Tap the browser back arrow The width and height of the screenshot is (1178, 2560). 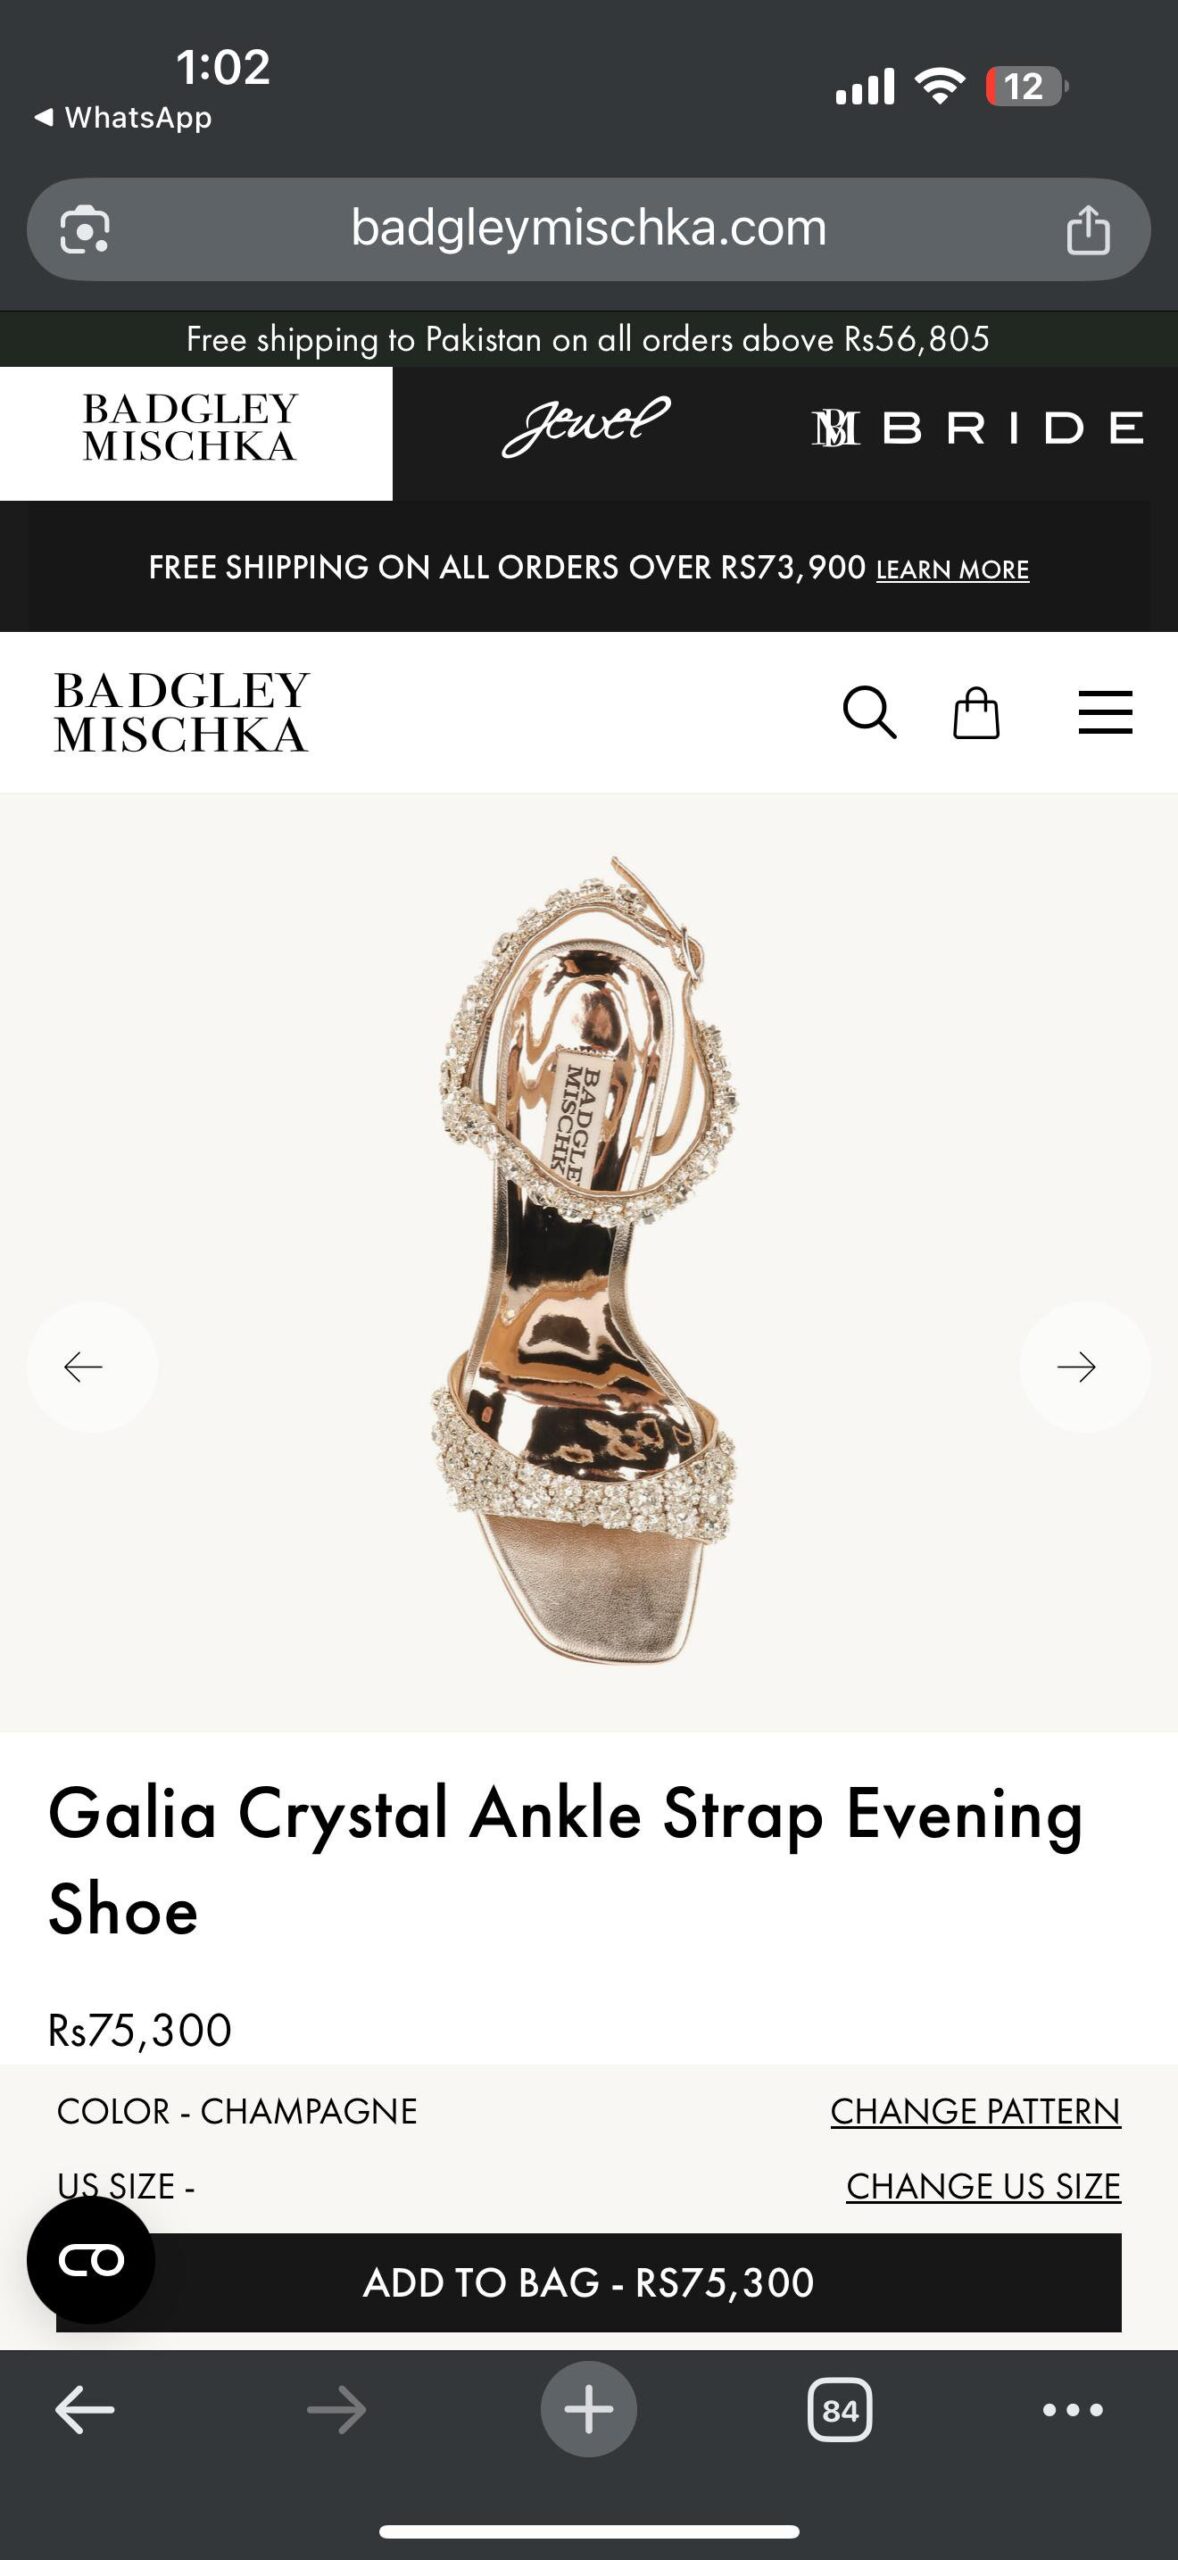[85, 2409]
